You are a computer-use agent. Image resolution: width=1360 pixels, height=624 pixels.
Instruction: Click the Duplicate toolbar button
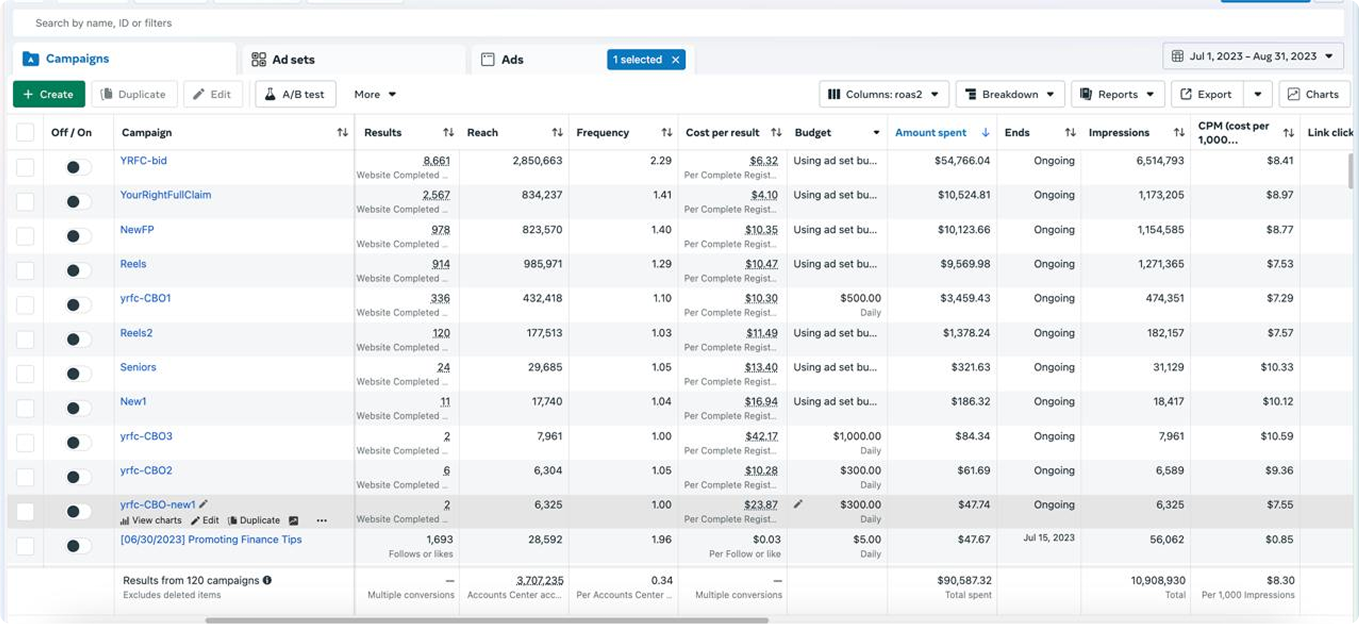click(x=134, y=94)
